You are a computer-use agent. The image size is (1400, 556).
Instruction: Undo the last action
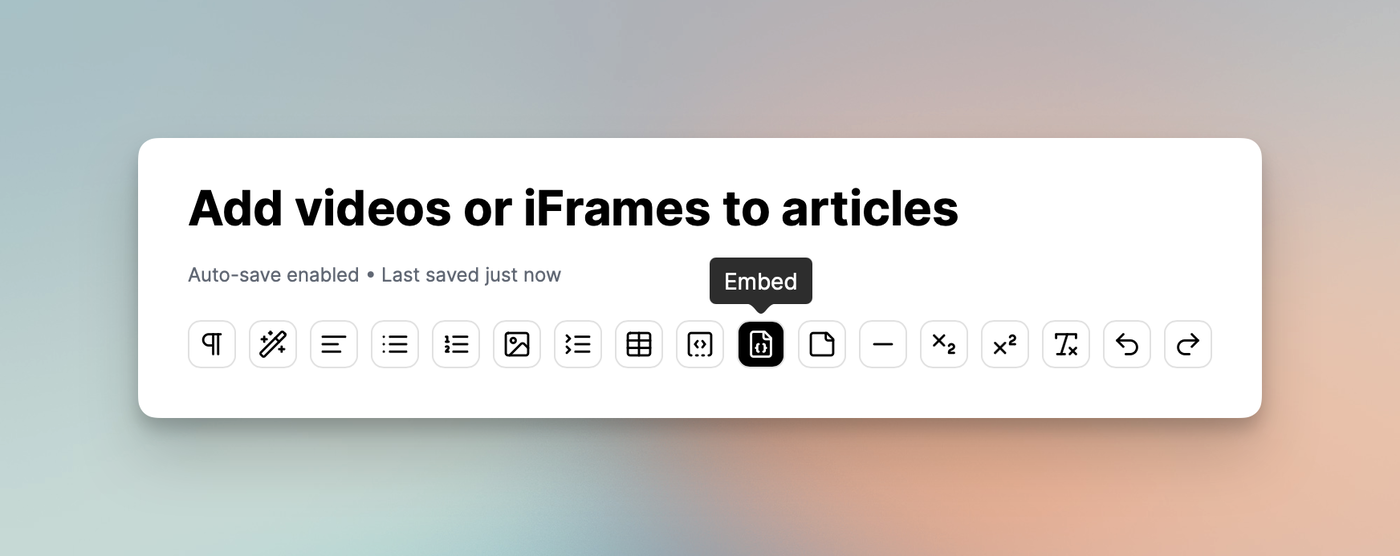coord(1127,344)
